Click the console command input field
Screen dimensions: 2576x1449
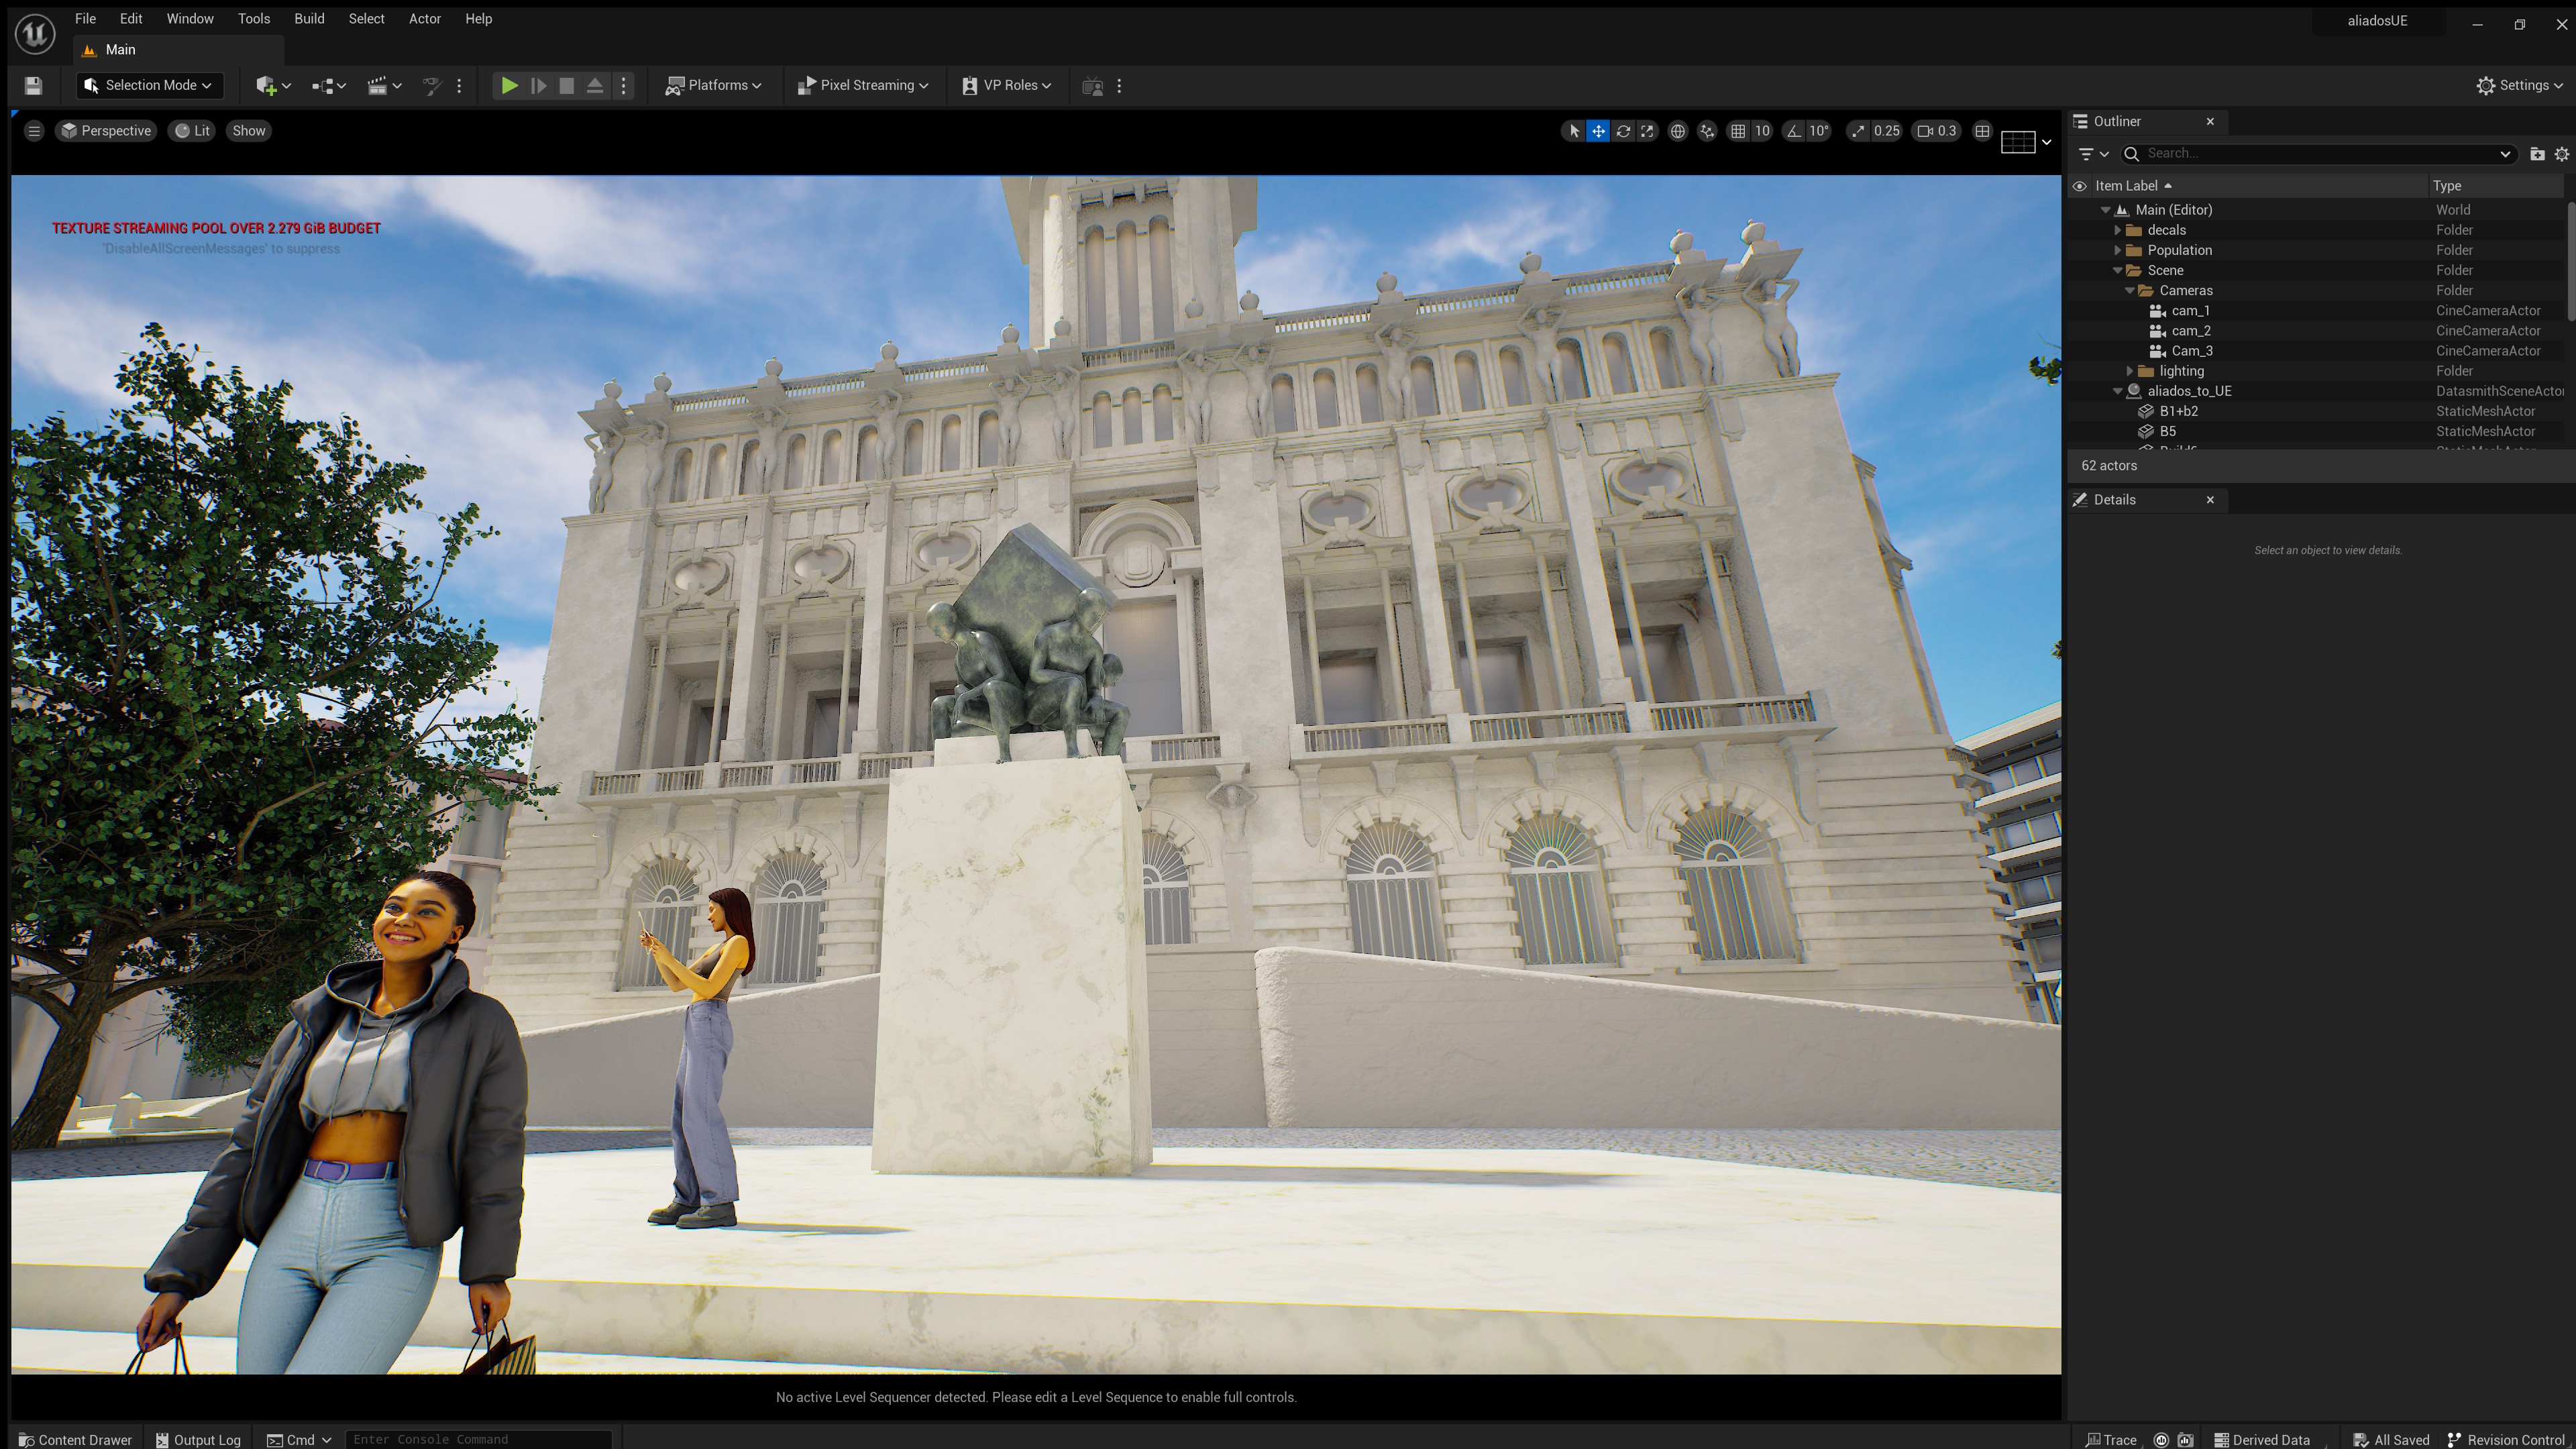pos(478,1439)
